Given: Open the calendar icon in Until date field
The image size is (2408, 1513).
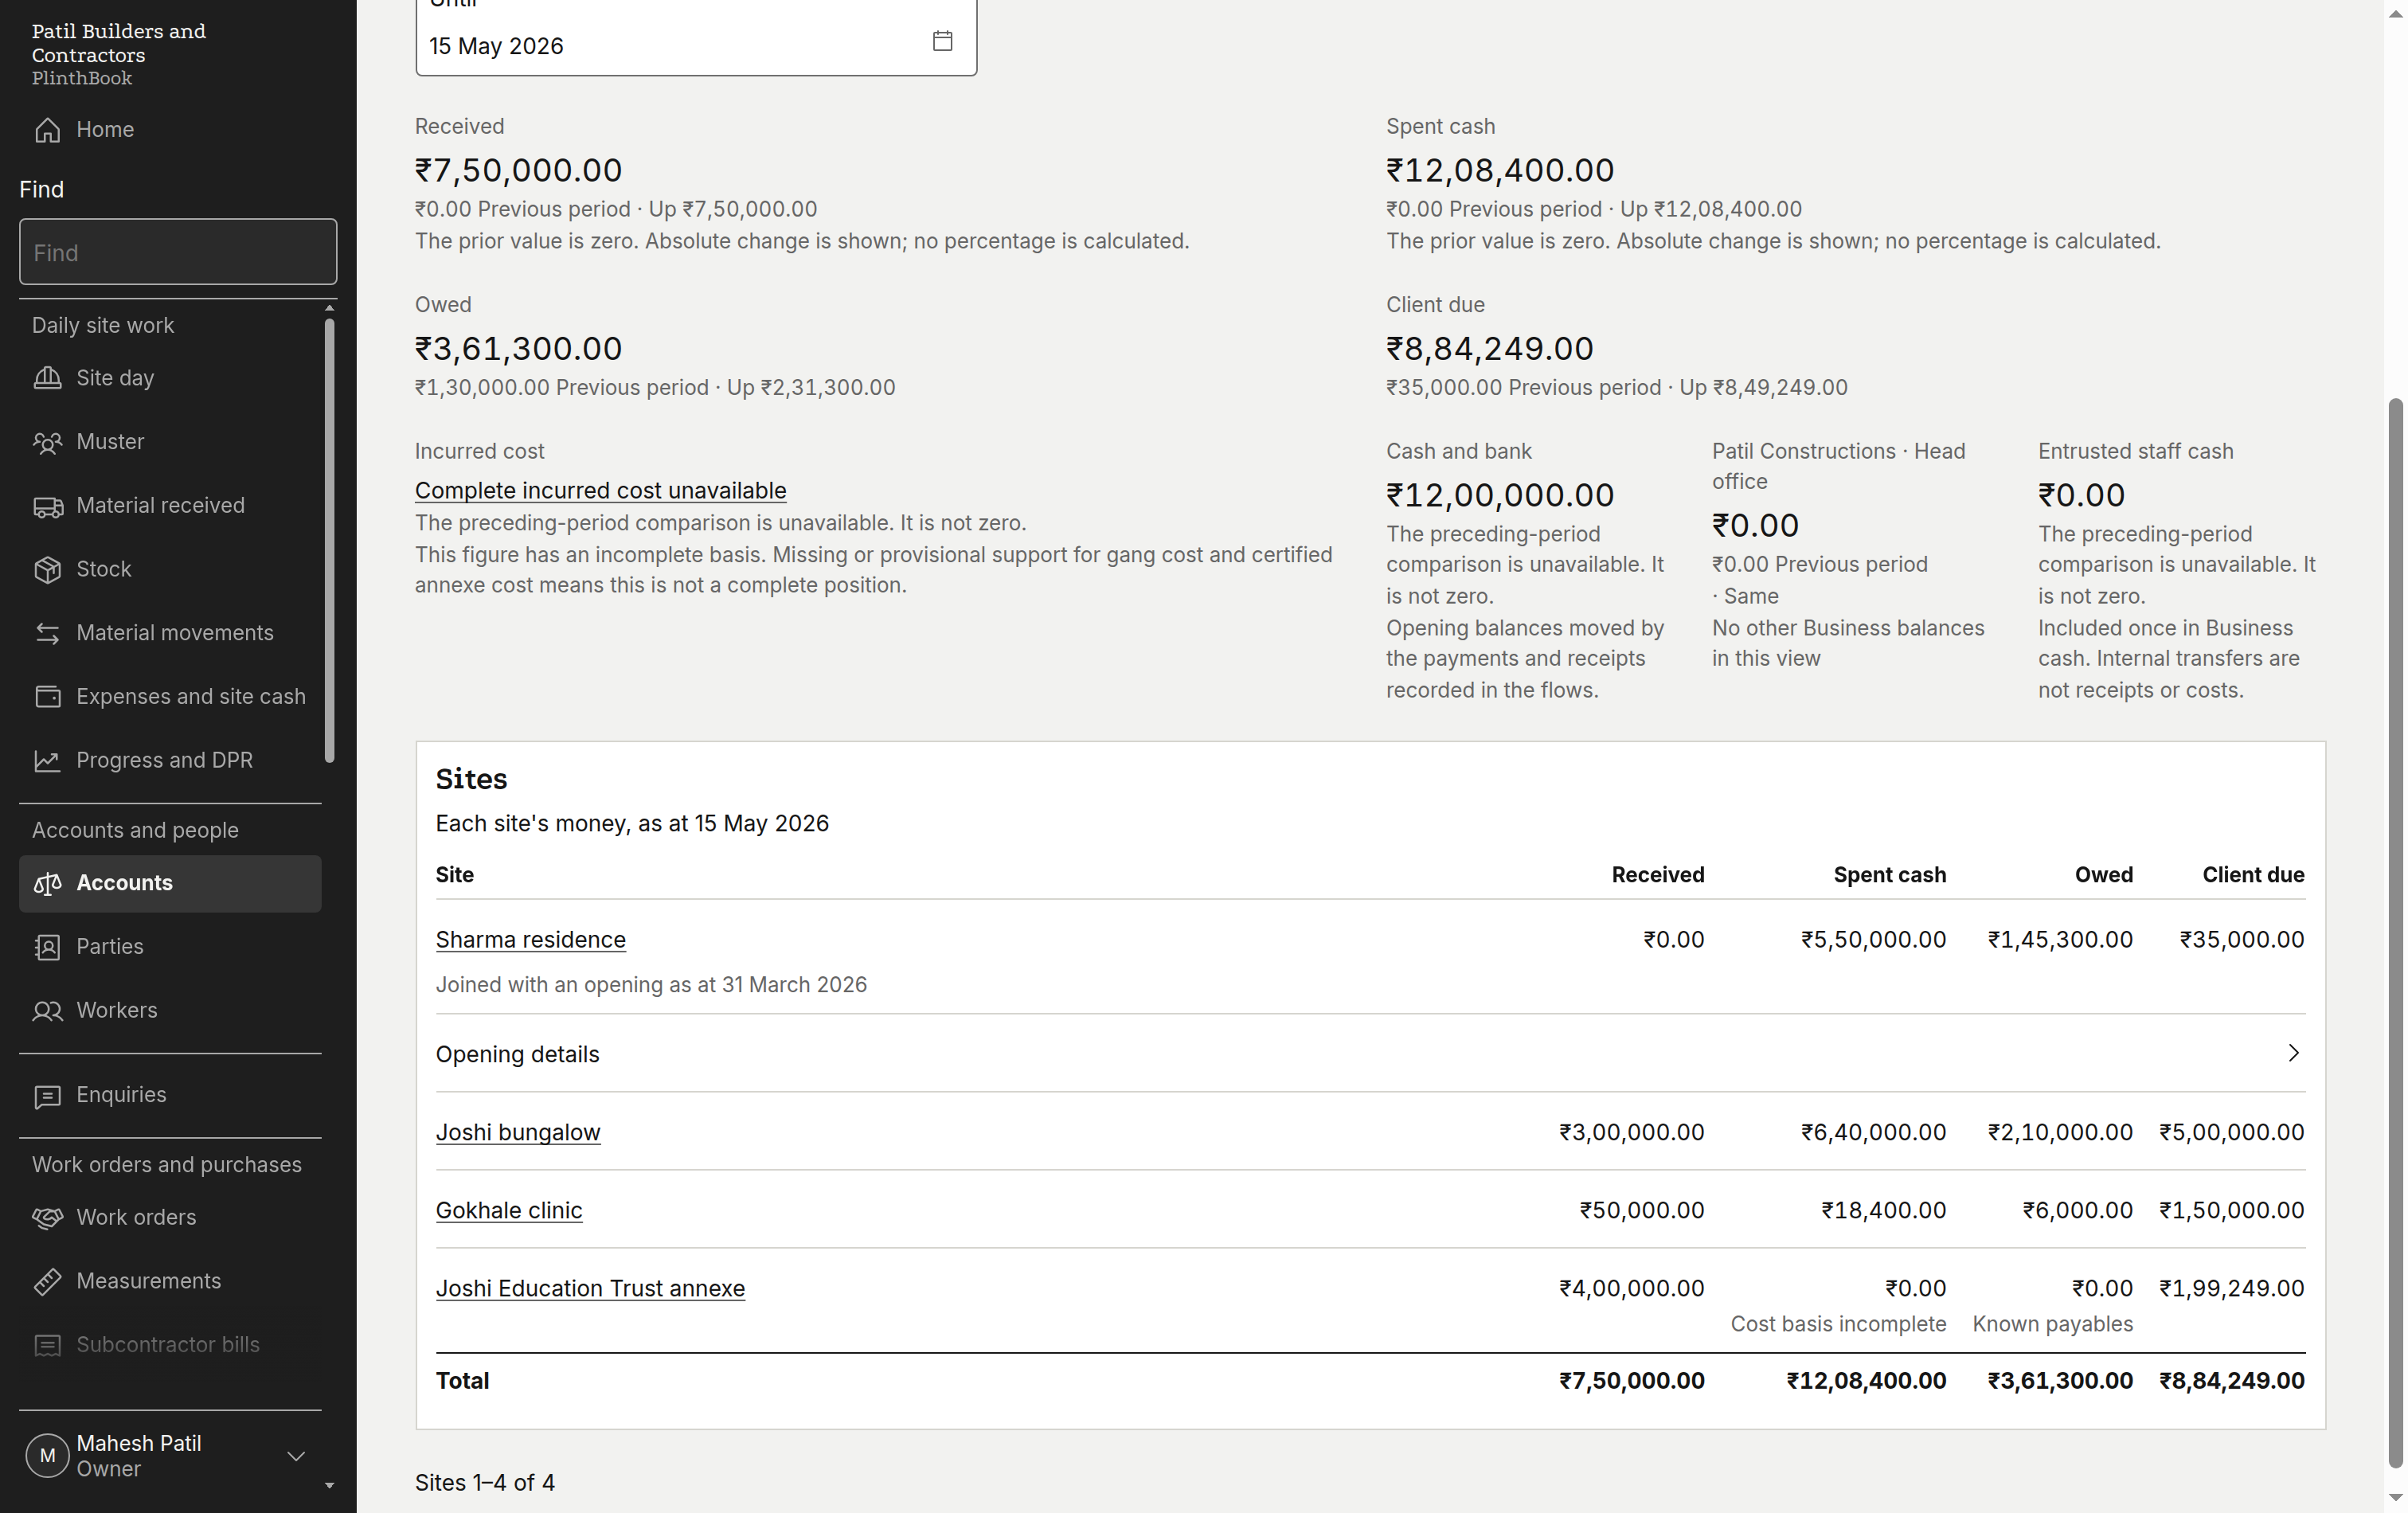Looking at the screenshot, I should [942, 41].
